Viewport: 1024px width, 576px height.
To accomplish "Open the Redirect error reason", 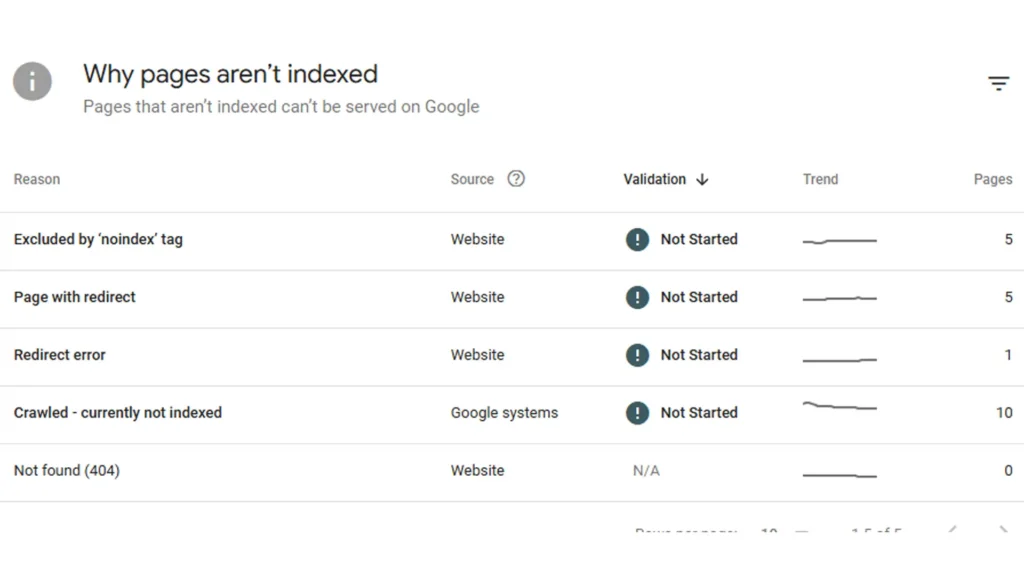I will click(60, 355).
